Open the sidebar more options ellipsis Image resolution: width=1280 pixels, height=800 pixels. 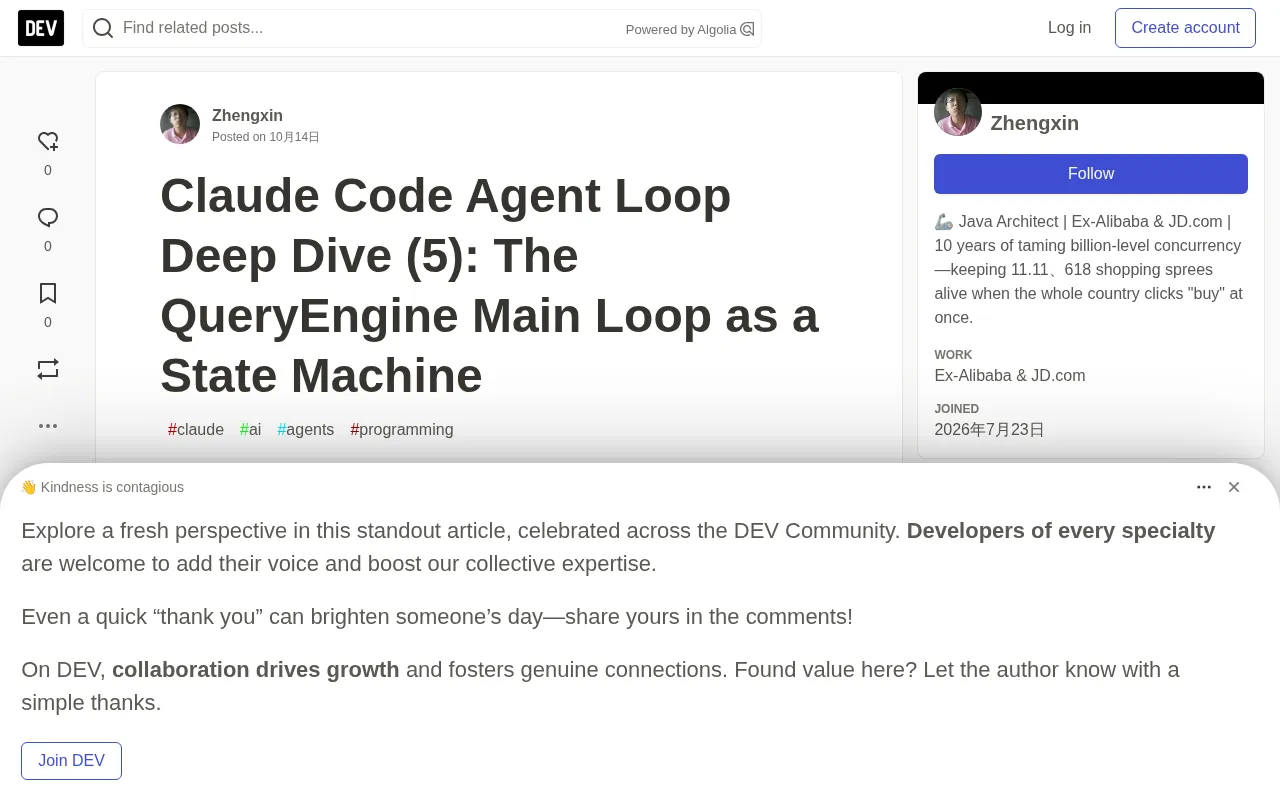48,426
